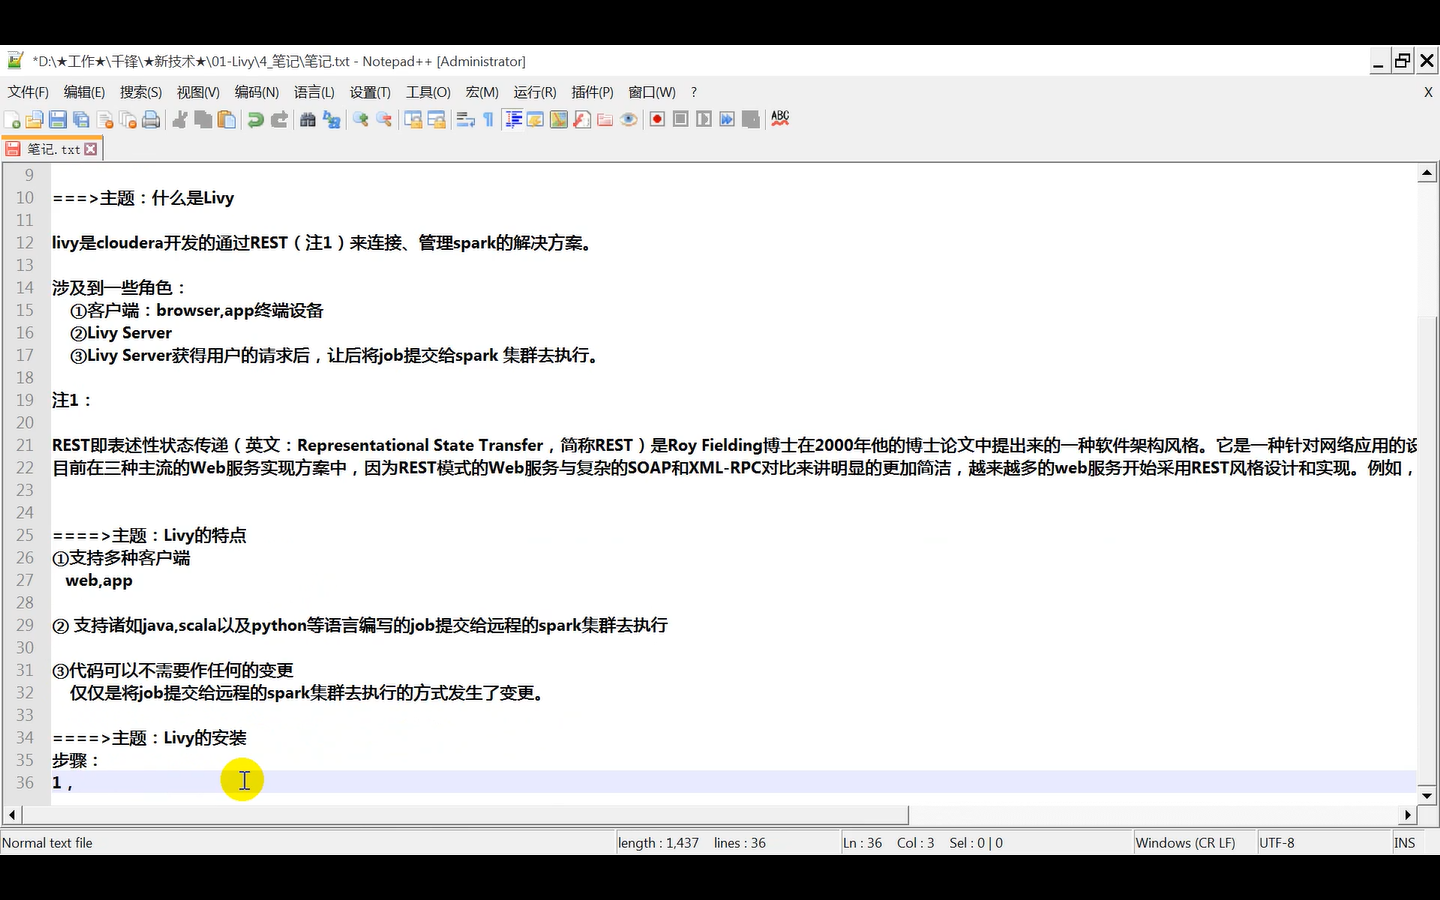
Task: Start macro recording with red dot icon
Action: click(657, 119)
